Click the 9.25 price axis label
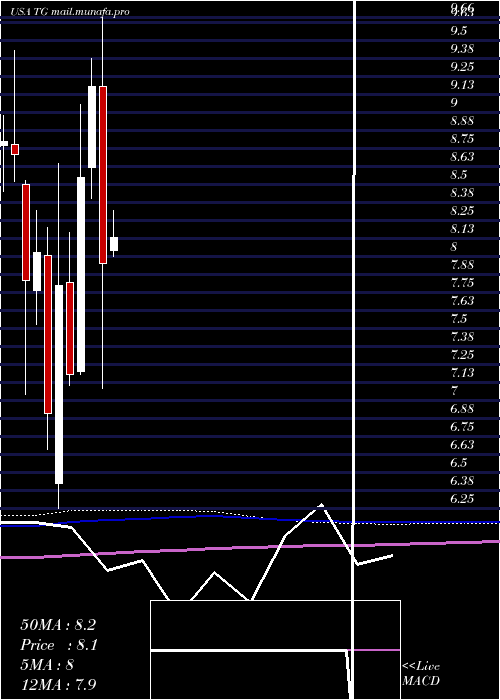This screenshot has width=500, height=700. point(462,67)
